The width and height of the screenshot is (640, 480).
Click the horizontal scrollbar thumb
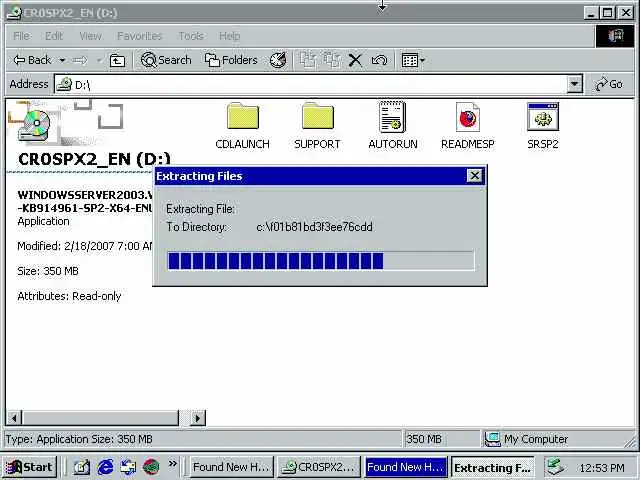click(100, 418)
